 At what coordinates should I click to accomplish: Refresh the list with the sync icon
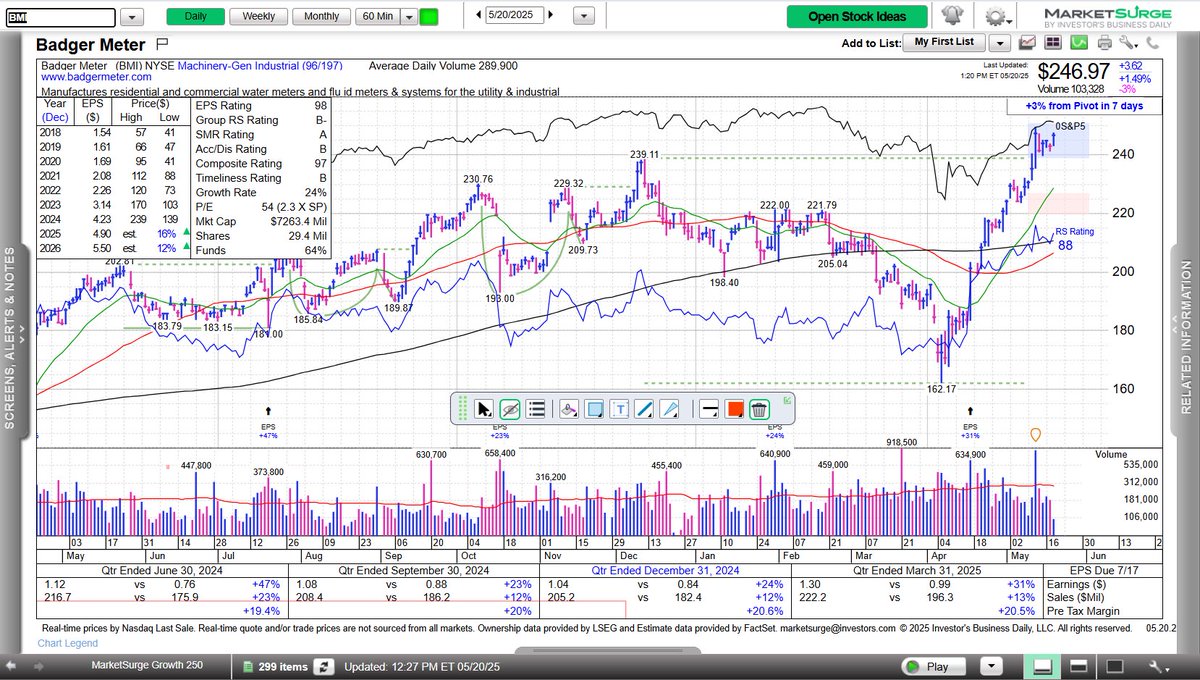point(323,667)
